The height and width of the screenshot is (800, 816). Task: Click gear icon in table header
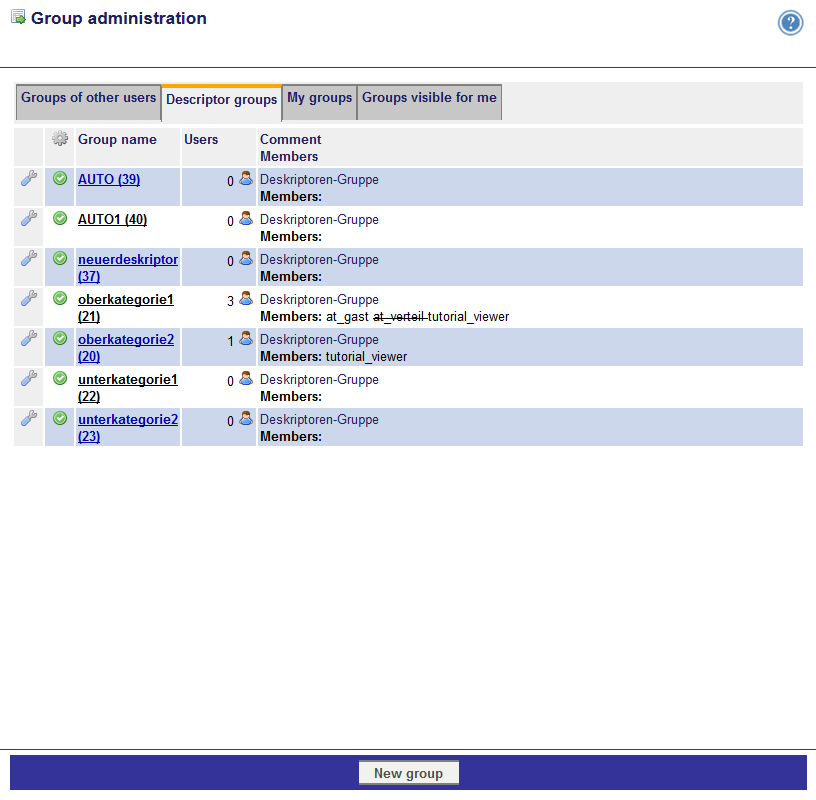click(60, 138)
